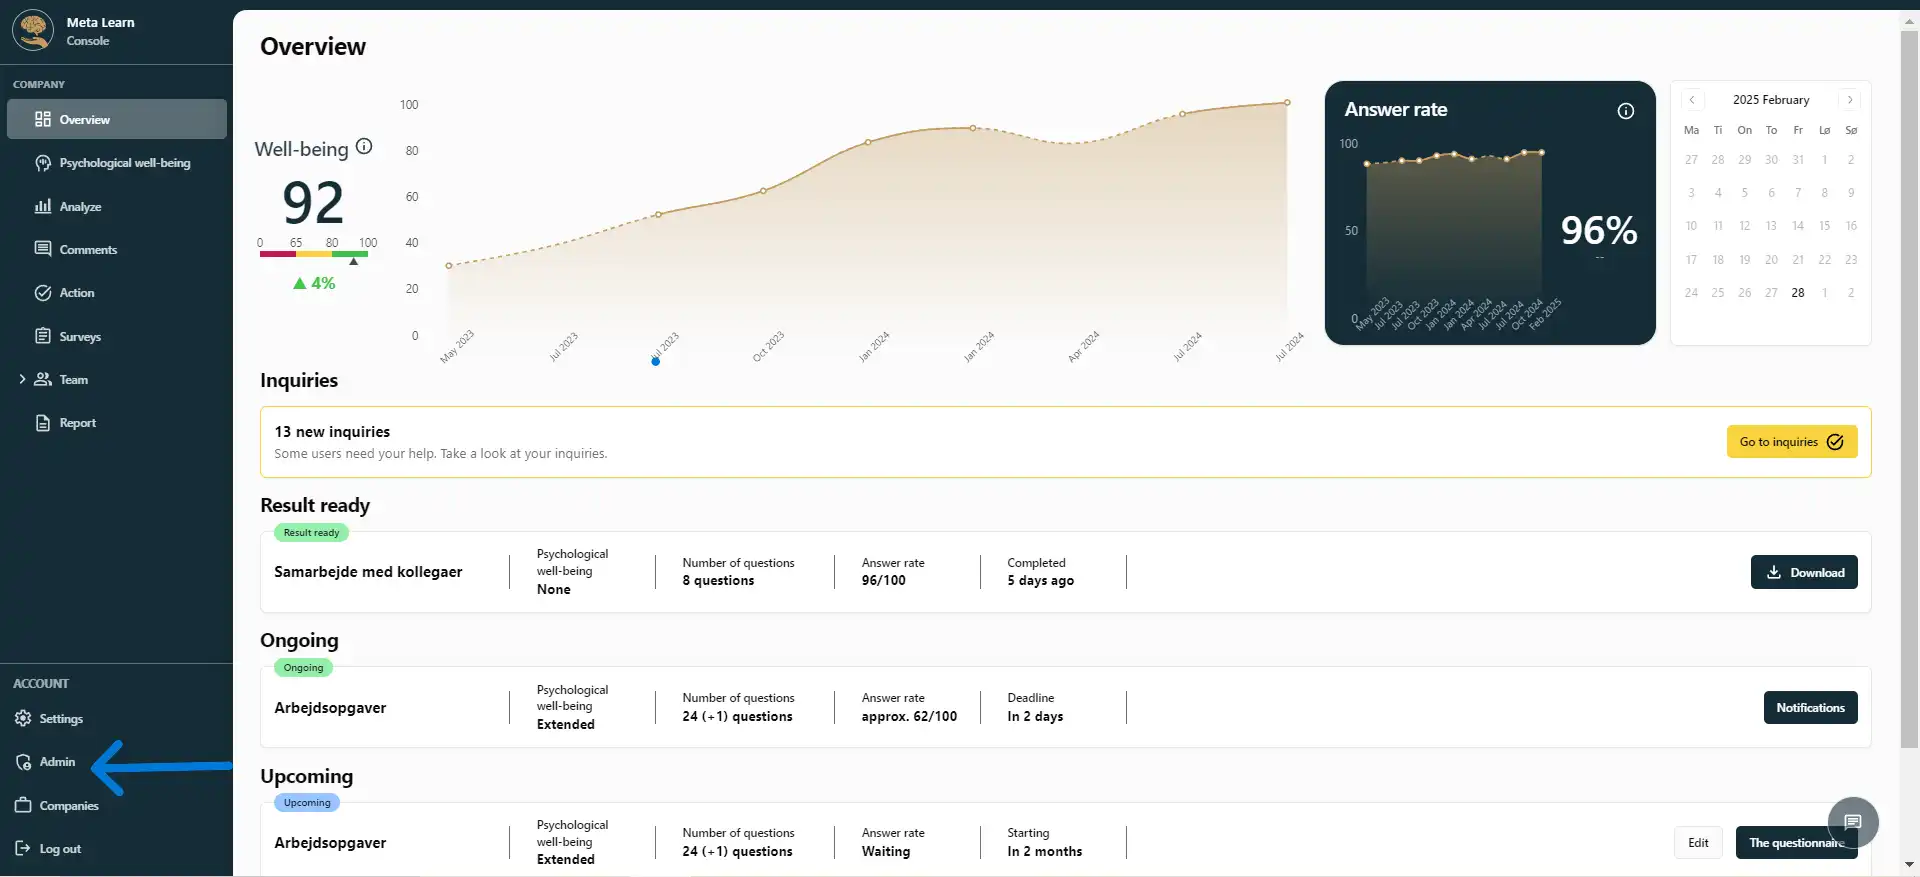Image resolution: width=1920 pixels, height=877 pixels.
Task: Go to previous calendar month
Action: point(1692,100)
